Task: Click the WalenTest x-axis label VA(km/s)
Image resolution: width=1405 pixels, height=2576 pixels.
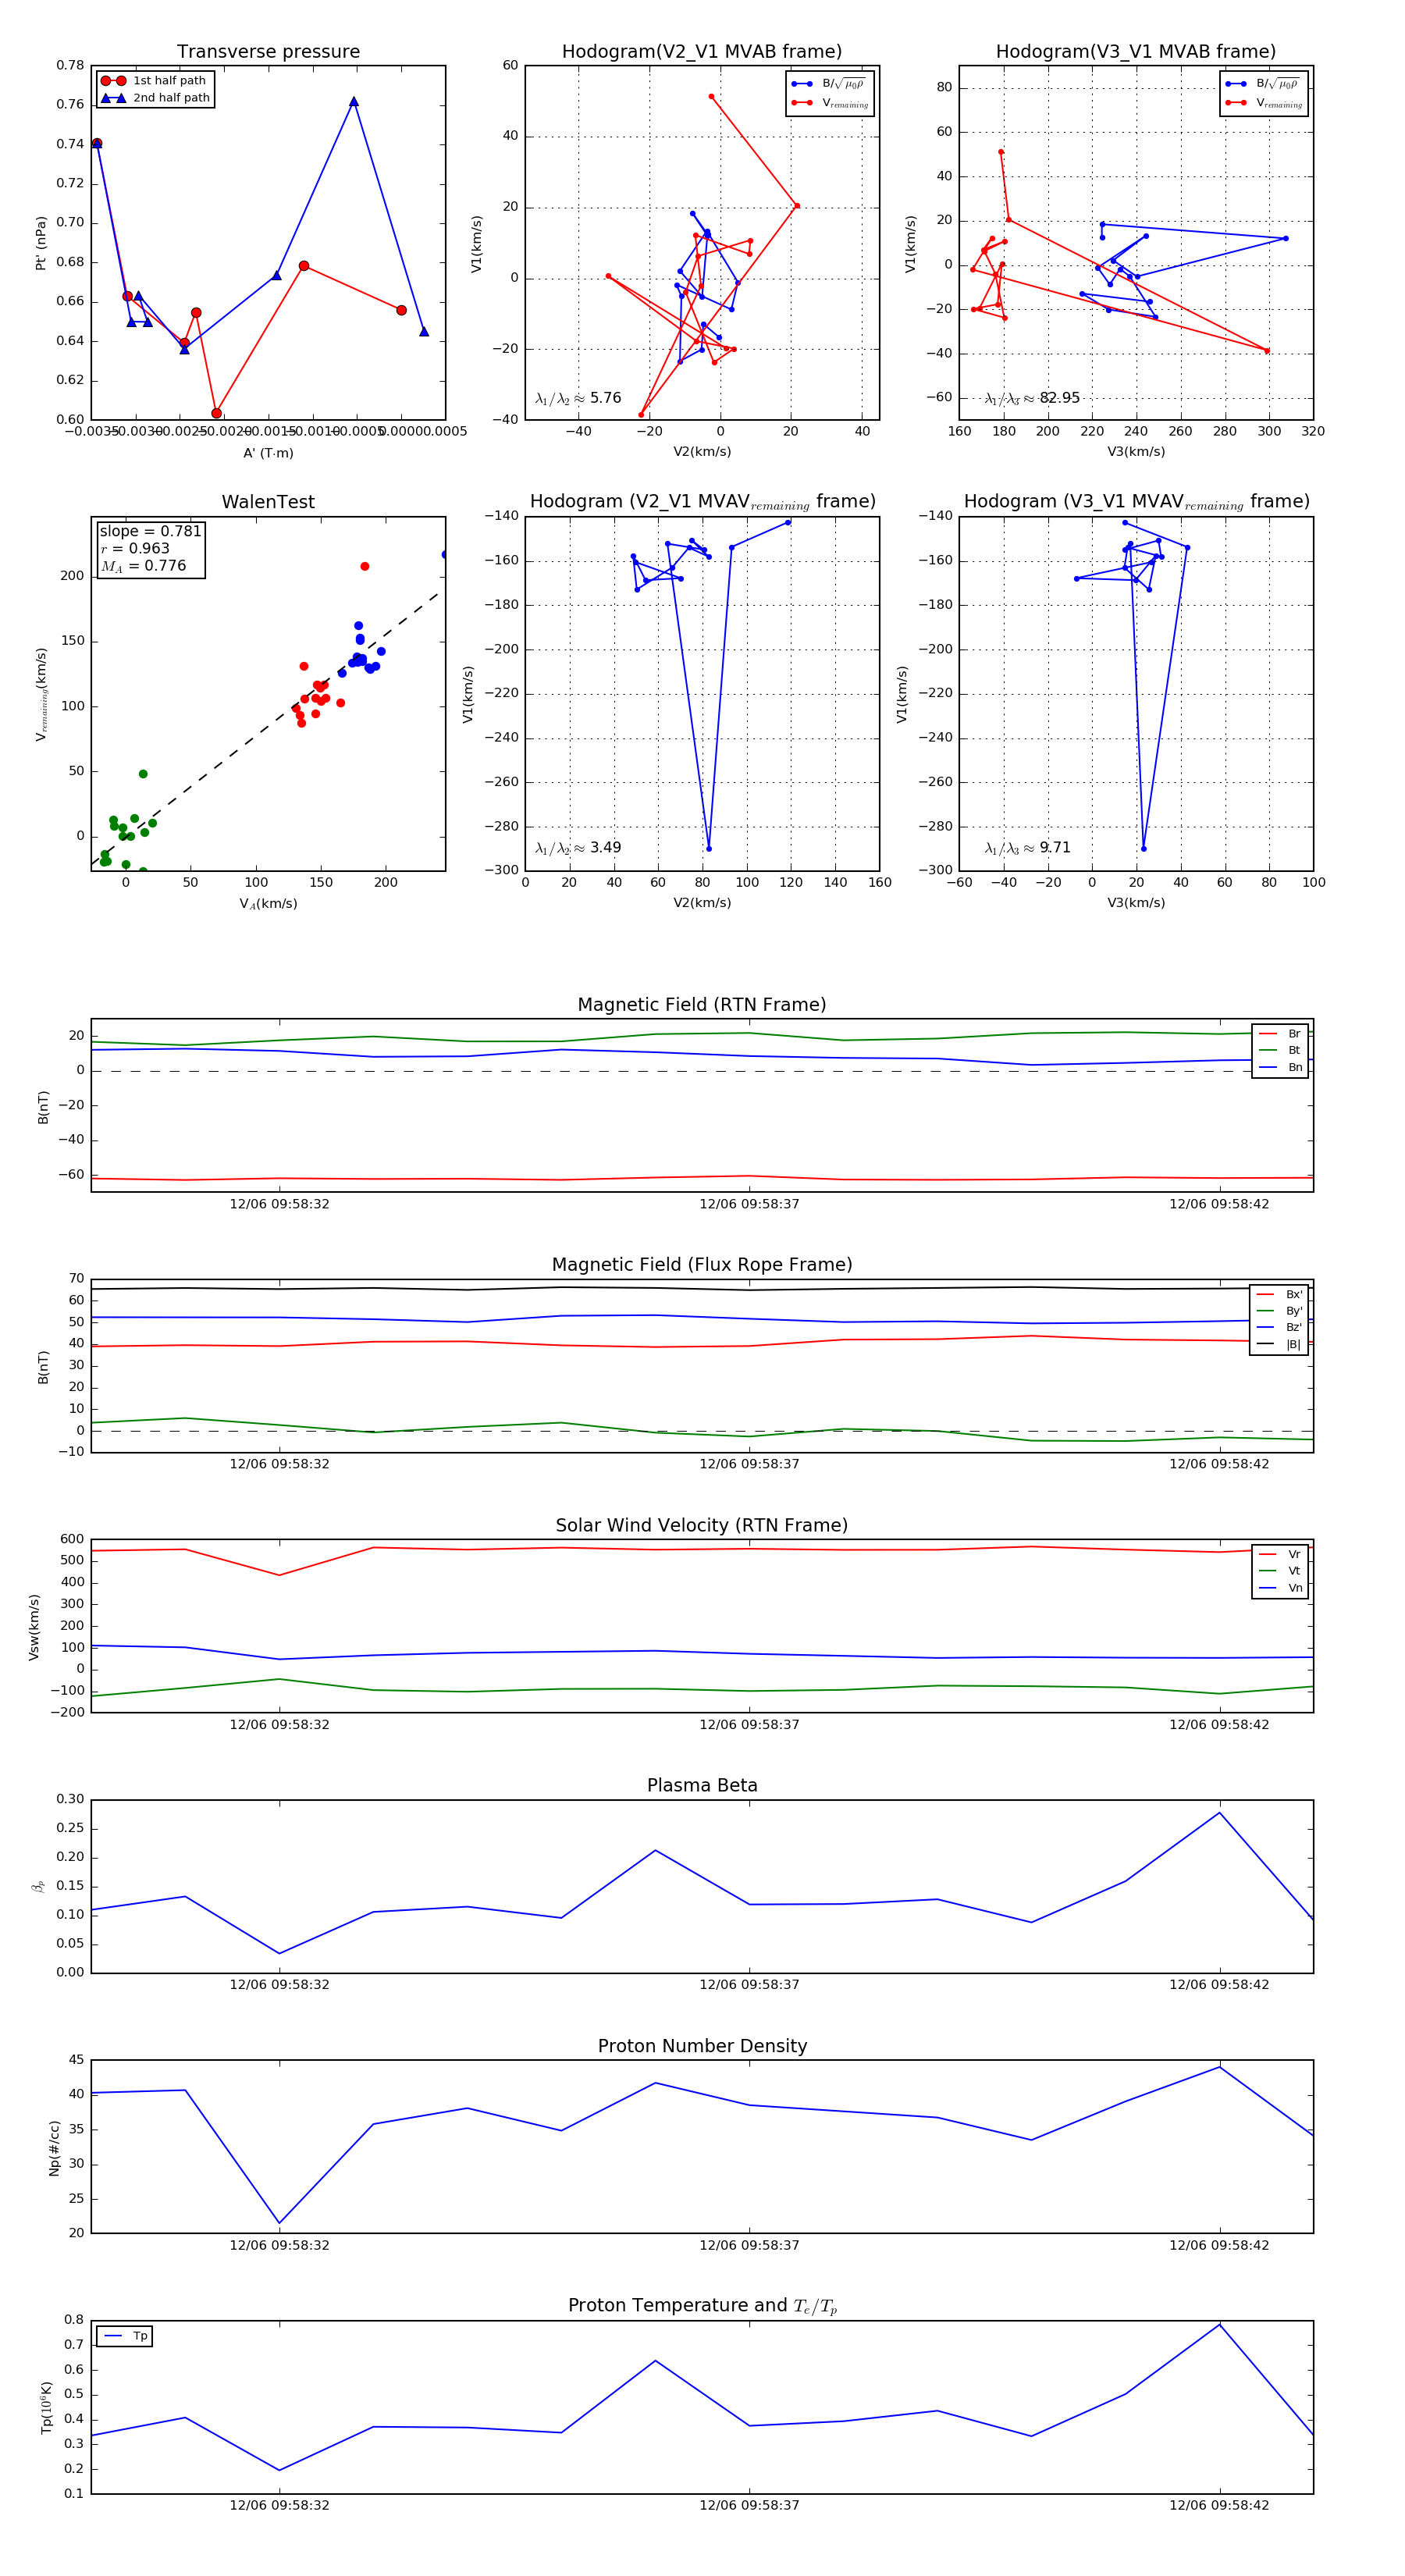Action: coord(268,903)
